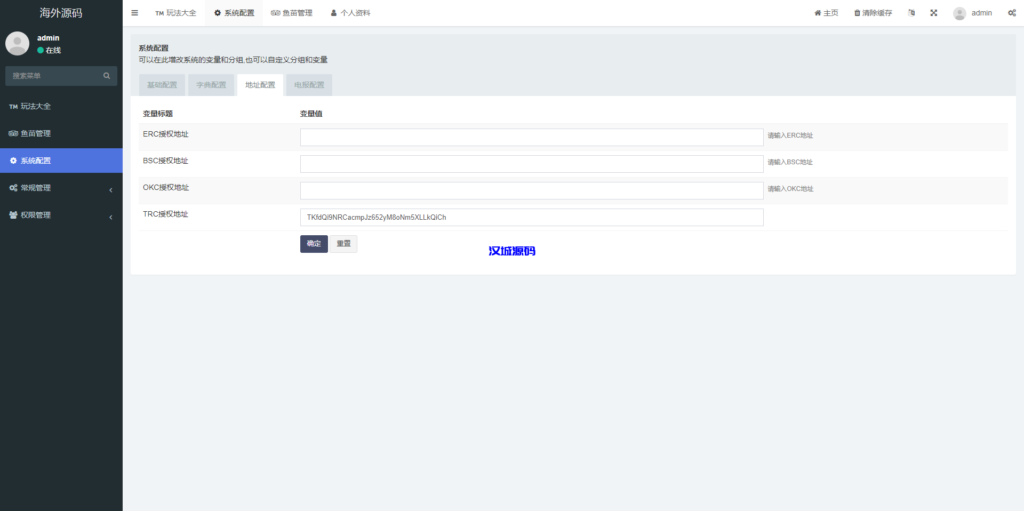Screen dimensions: 1024x511
Task: Click the 变量值 column header
Action: (x=312, y=114)
